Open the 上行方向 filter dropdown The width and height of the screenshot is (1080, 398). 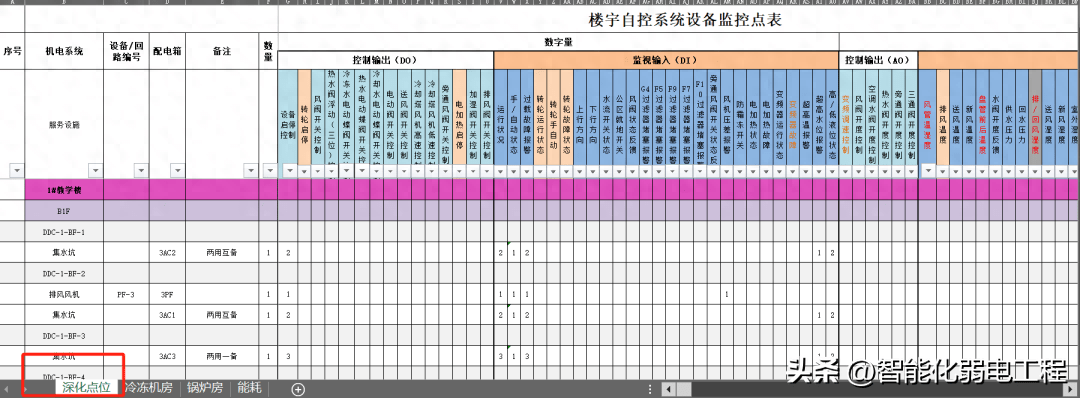pos(579,171)
